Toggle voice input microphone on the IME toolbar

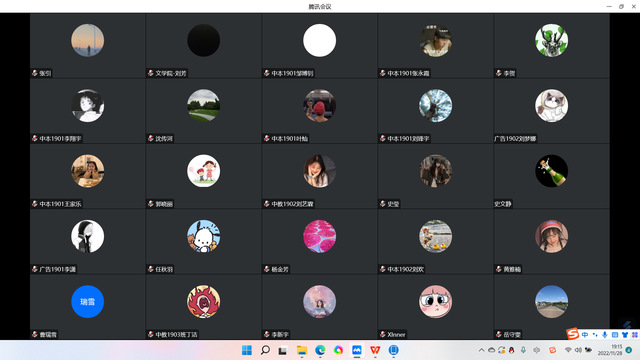point(604,335)
